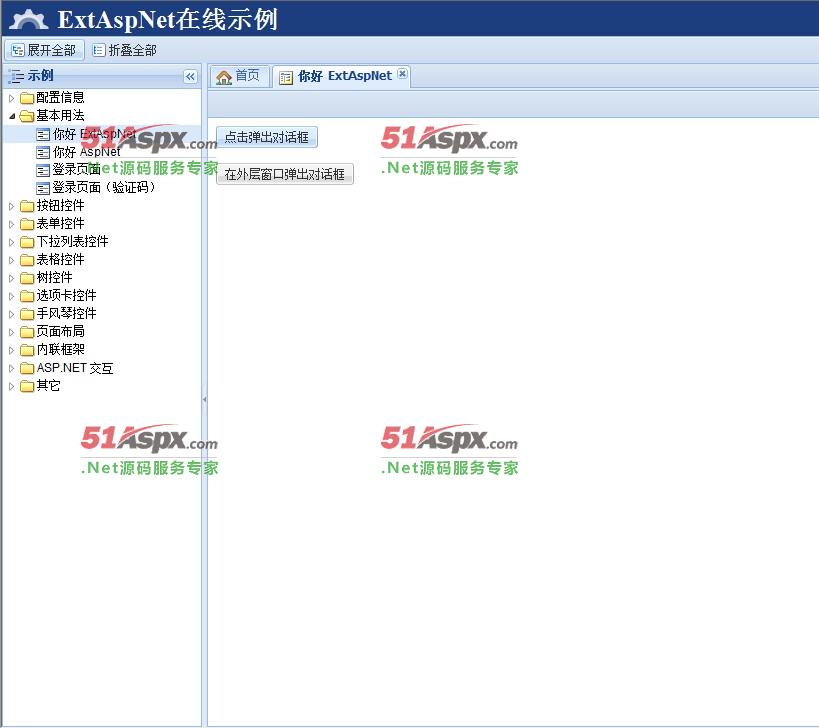Viewport: 819px width, 728px height.
Task: Select the 你好 ExtAspNet tab
Action: pos(342,76)
